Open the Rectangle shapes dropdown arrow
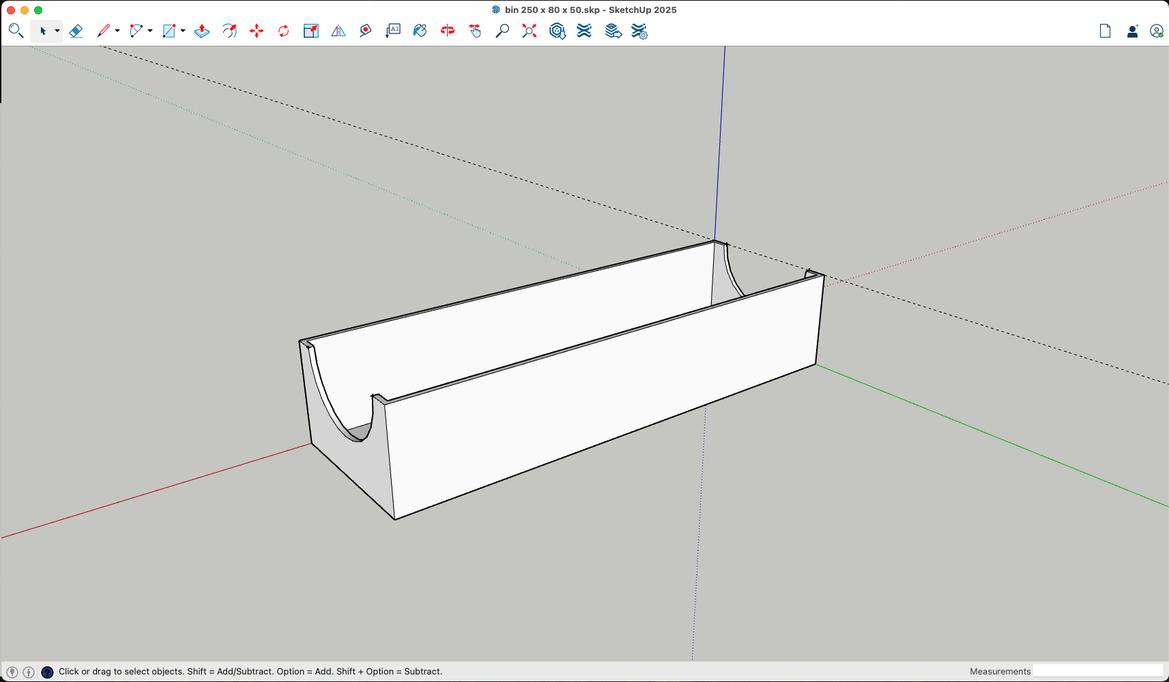1169x682 pixels. coord(183,31)
